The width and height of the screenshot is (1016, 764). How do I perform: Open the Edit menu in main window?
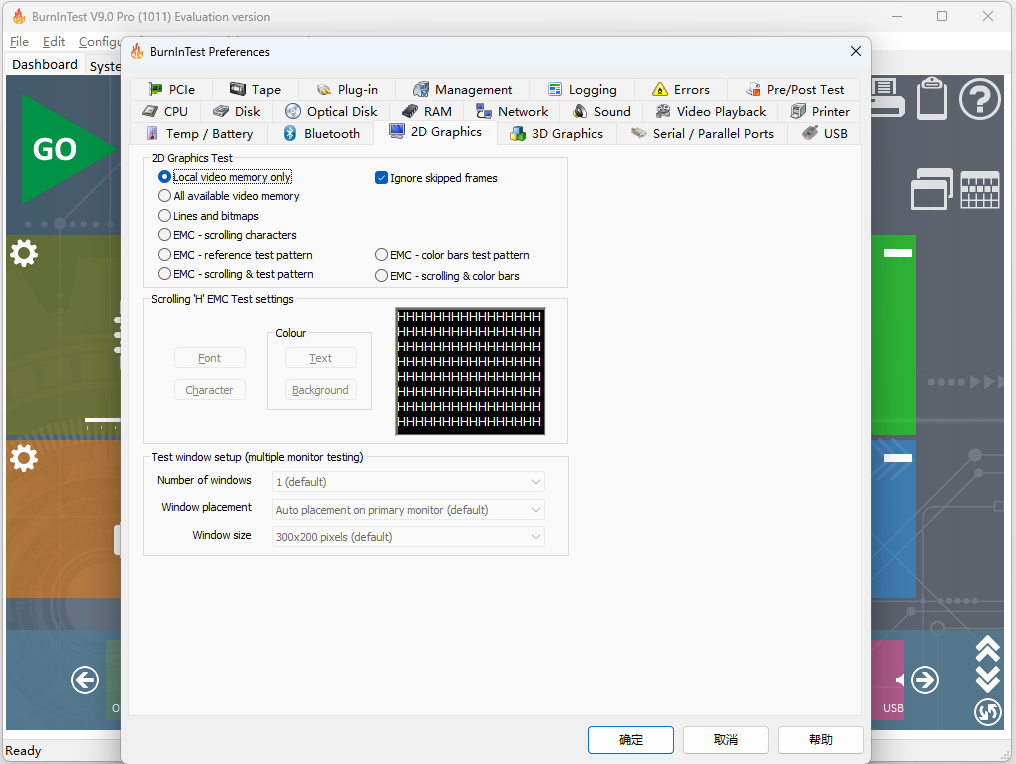point(54,41)
